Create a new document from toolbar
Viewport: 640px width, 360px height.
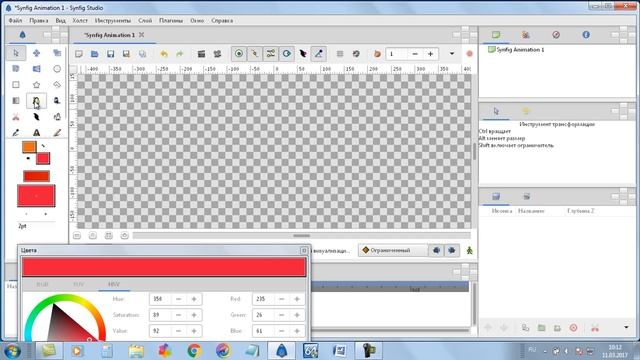79,54
